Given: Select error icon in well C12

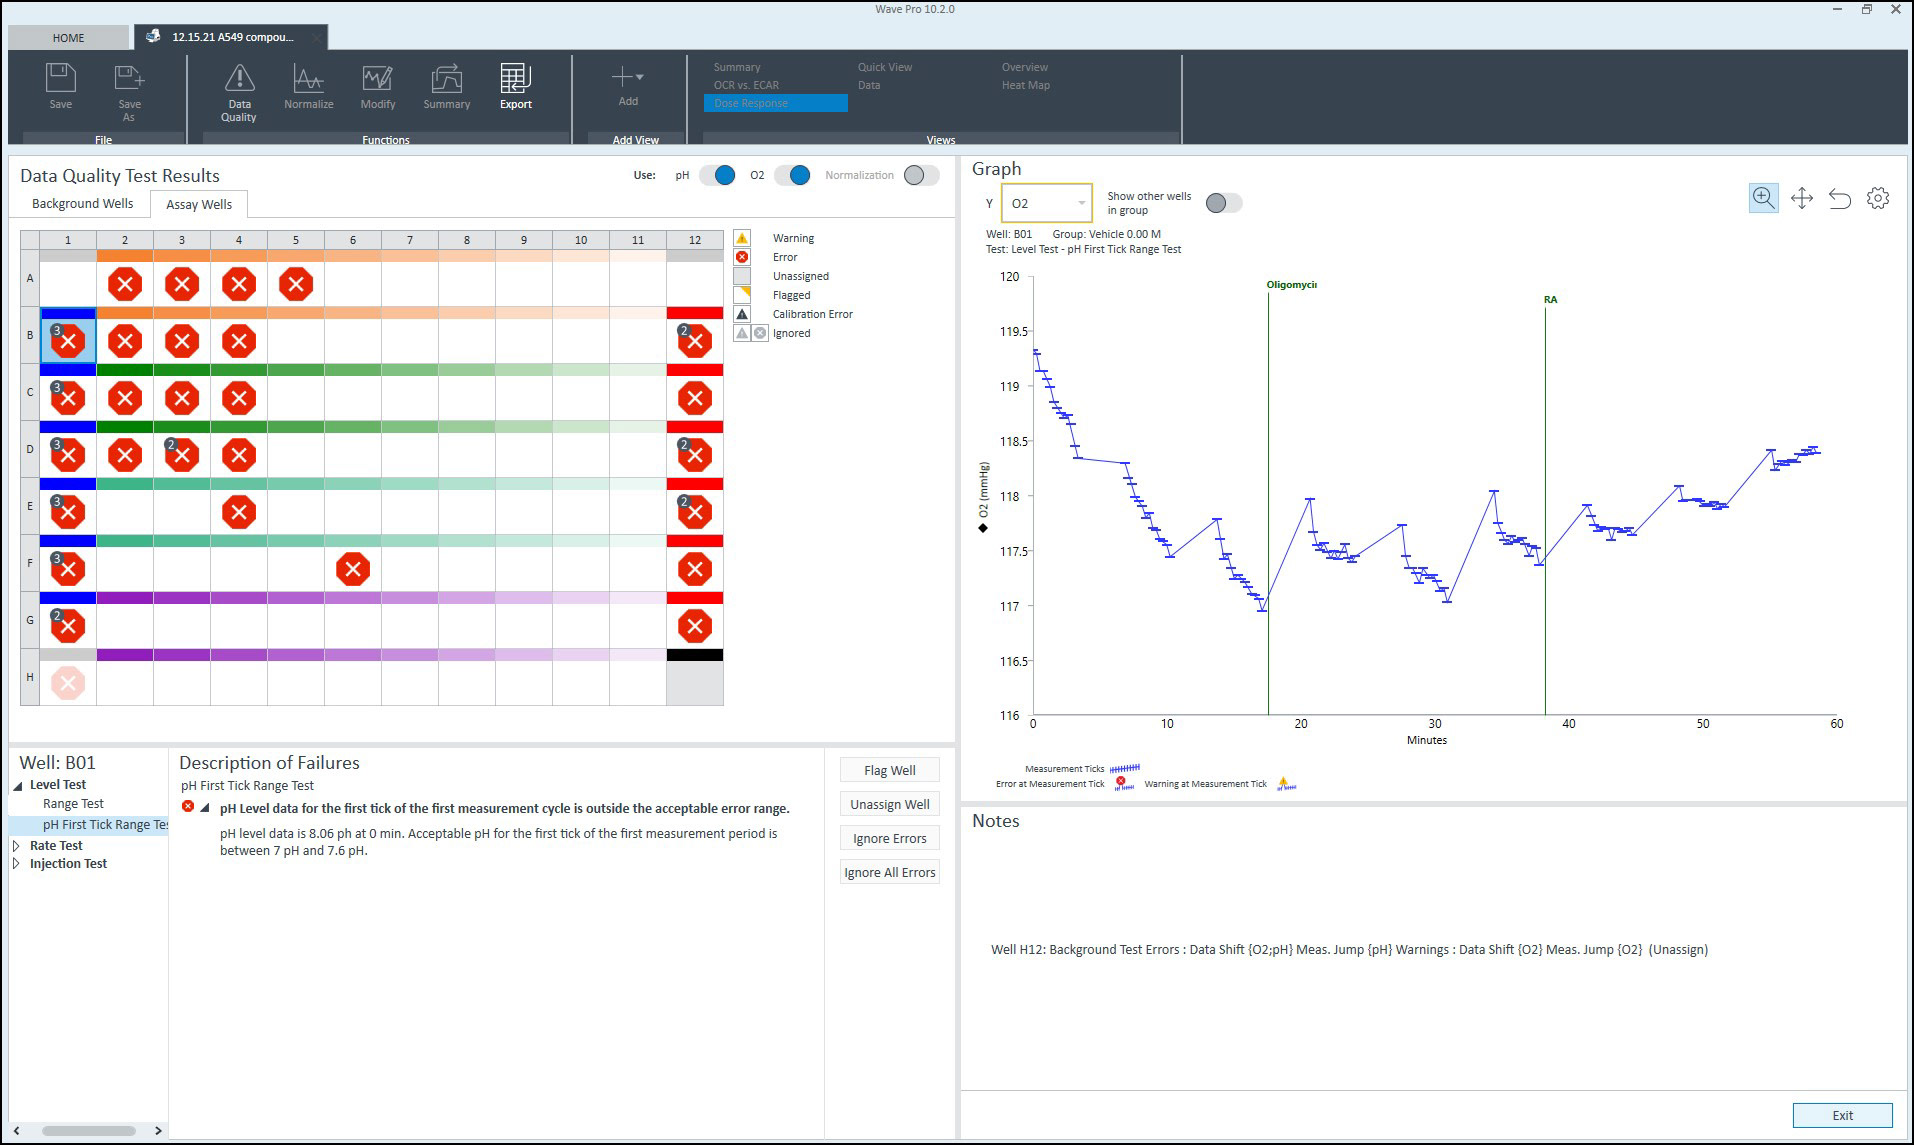Looking at the screenshot, I should [x=694, y=398].
